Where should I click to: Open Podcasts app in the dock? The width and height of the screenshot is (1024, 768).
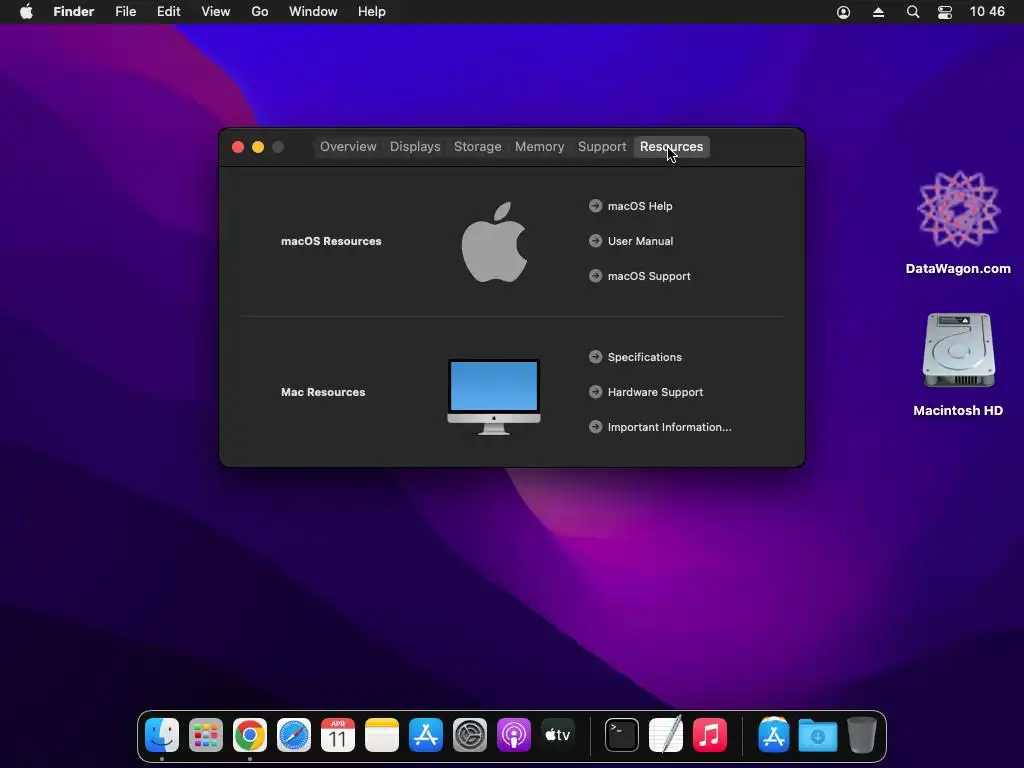(514, 735)
